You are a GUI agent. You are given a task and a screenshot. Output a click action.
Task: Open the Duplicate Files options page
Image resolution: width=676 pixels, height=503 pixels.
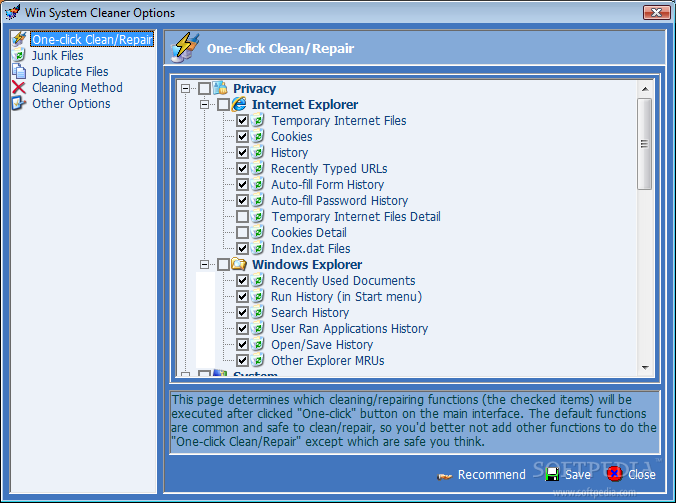[x=70, y=72]
